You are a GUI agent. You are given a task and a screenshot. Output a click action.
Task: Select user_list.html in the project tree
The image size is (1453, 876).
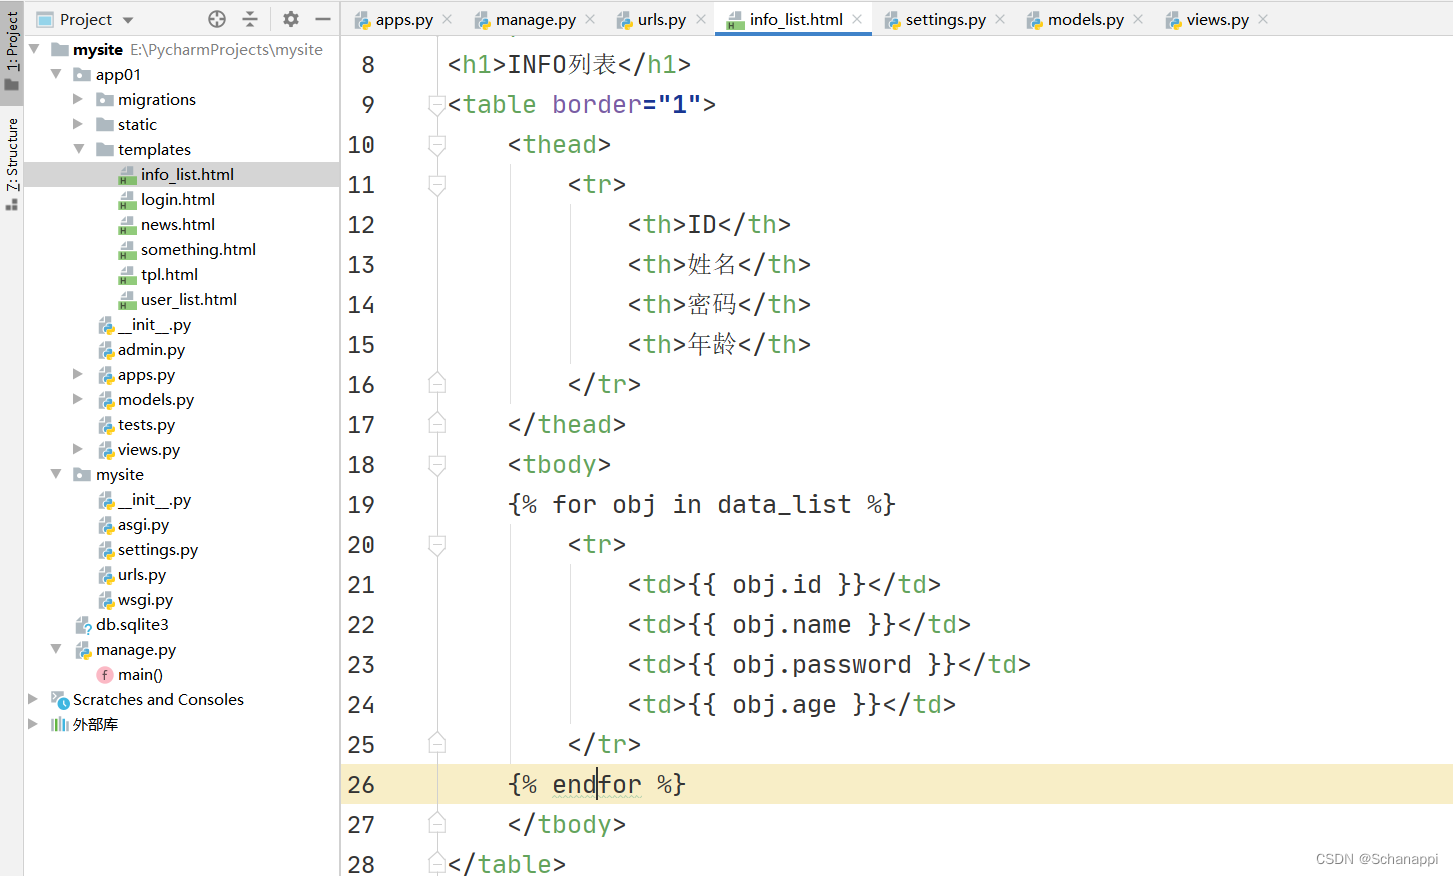pos(188,299)
